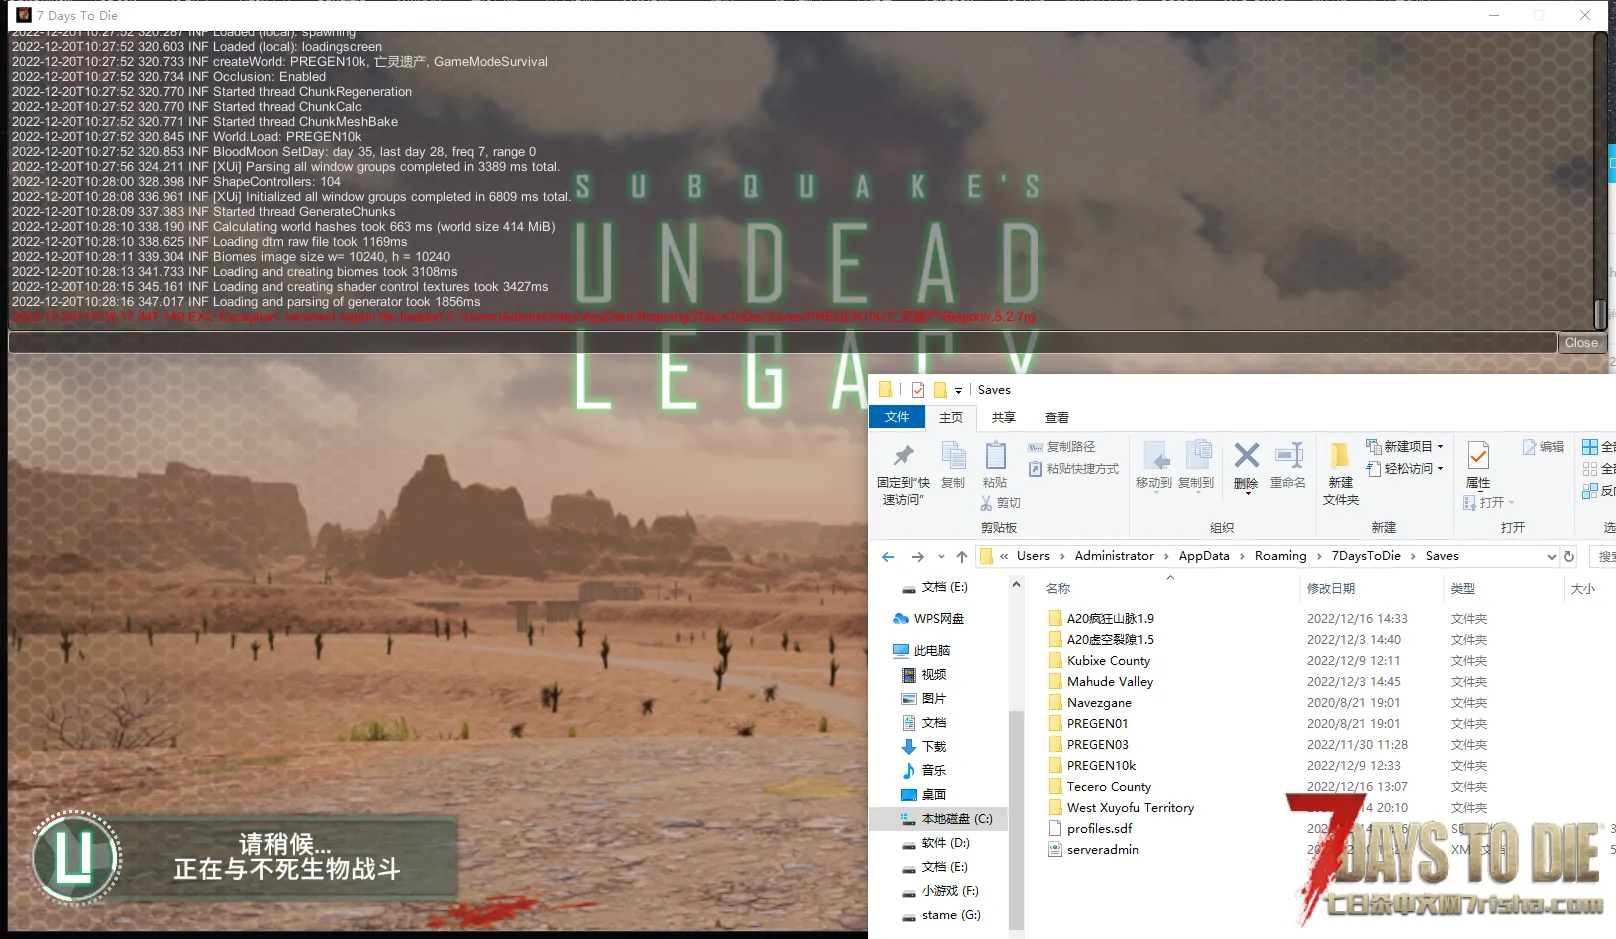
Task: Toggle the quick access properties checkbox icon
Action: pyautogui.click(x=917, y=390)
